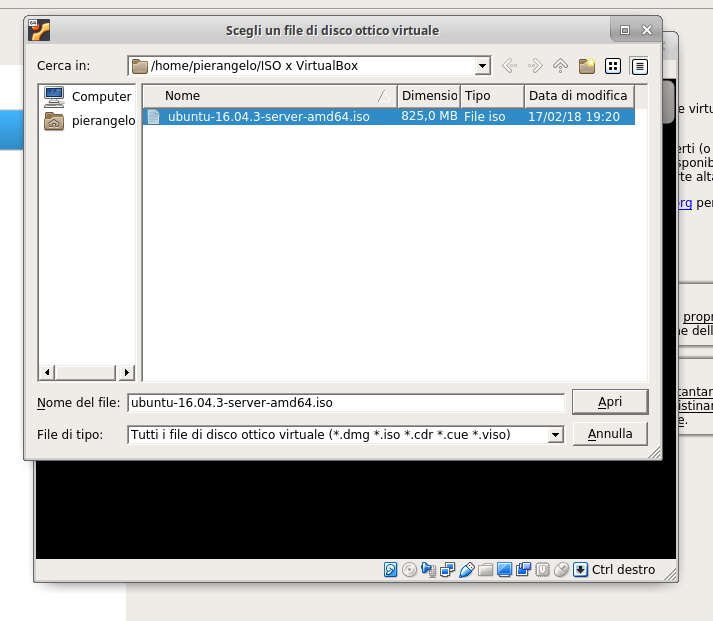Viewport: 713px width, 621px height.
Task: Click the optical disc icon in VM status bar
Action: [x=409, y=570]
